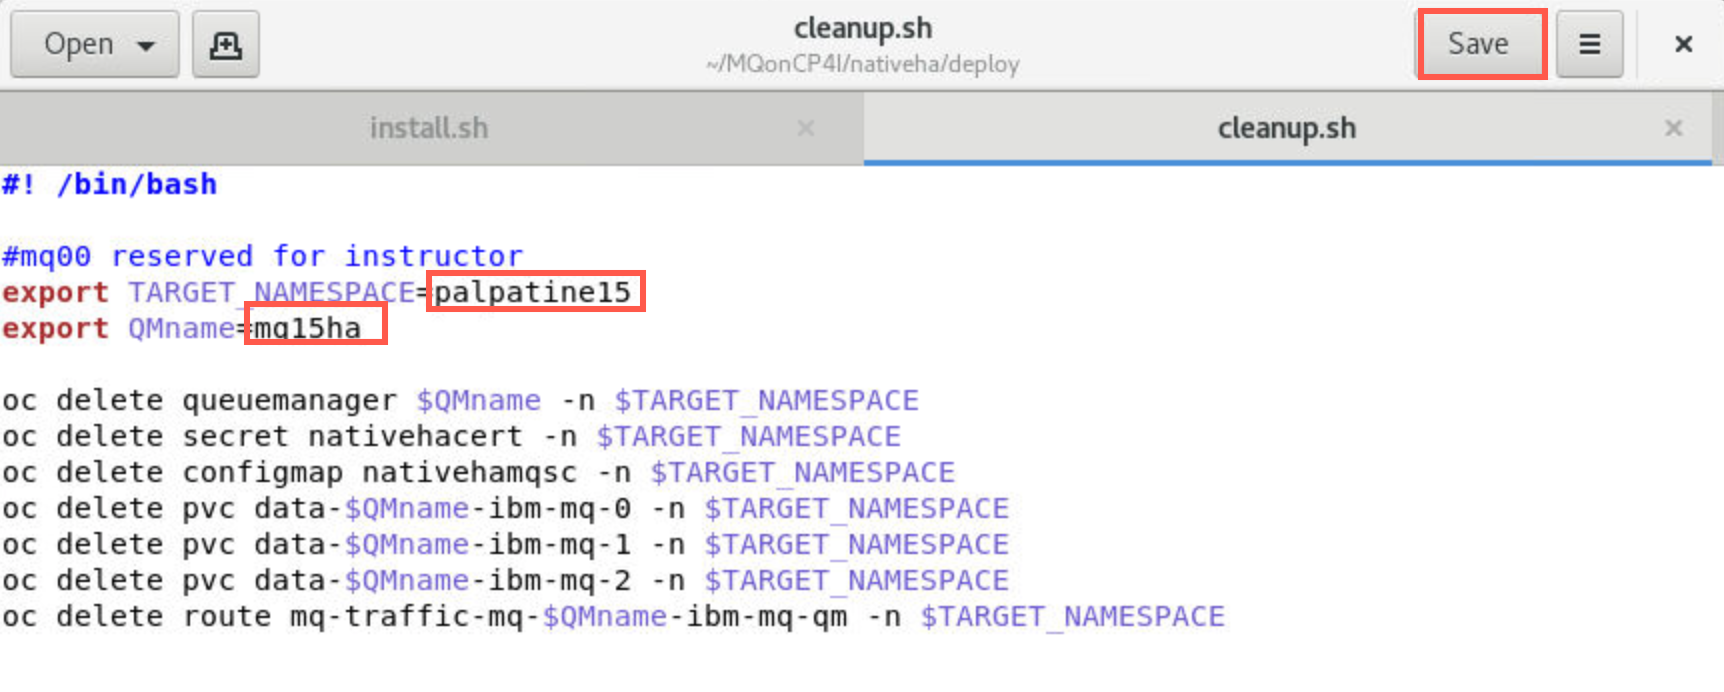
Task: Click the delete configmap nativehamqsc line
Action: (x=478, y=472)
